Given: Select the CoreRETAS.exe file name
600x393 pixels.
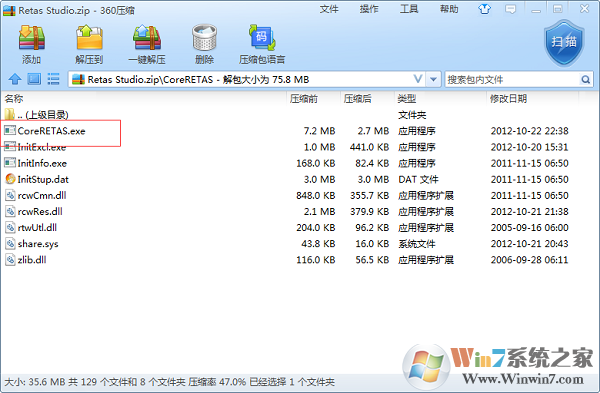Looking at the screenshot, I should [x=51, y=131].
